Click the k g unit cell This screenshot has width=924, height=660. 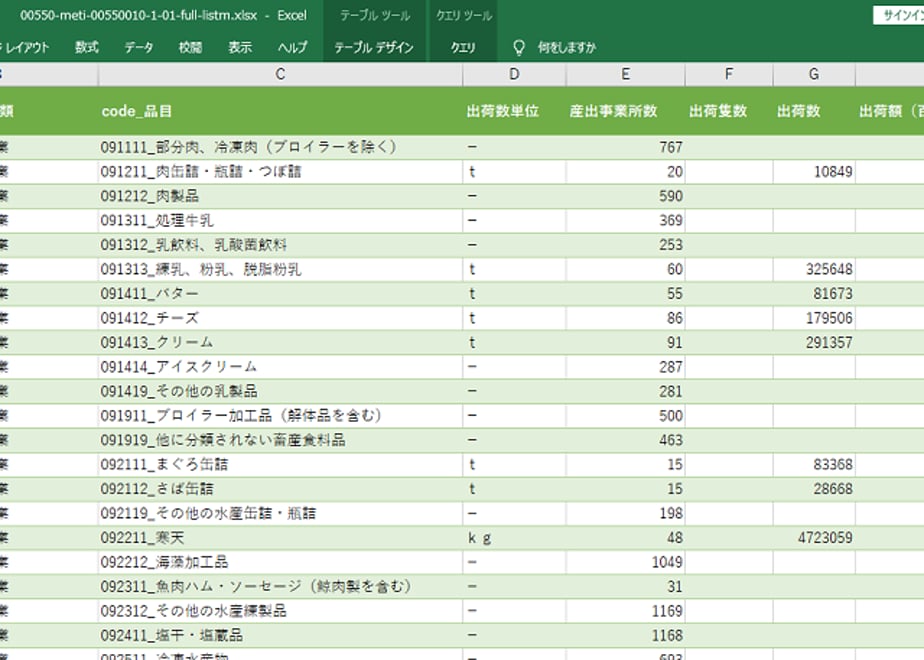tap(514, 538)
